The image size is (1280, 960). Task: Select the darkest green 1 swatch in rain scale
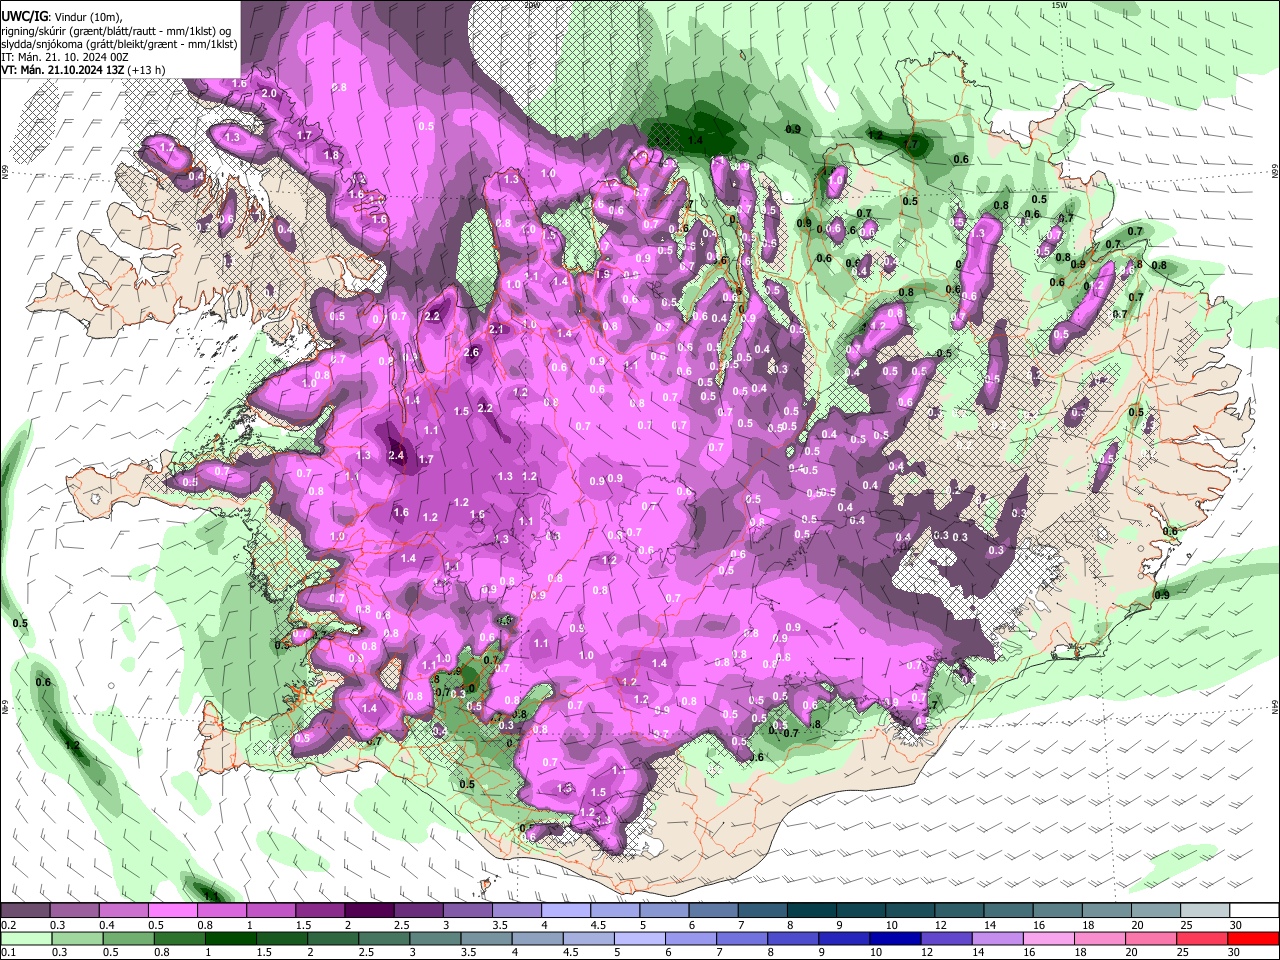click(x=229, y=938)
